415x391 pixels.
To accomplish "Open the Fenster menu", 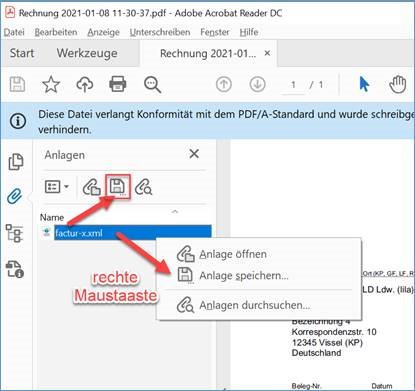I will (215, 32).
